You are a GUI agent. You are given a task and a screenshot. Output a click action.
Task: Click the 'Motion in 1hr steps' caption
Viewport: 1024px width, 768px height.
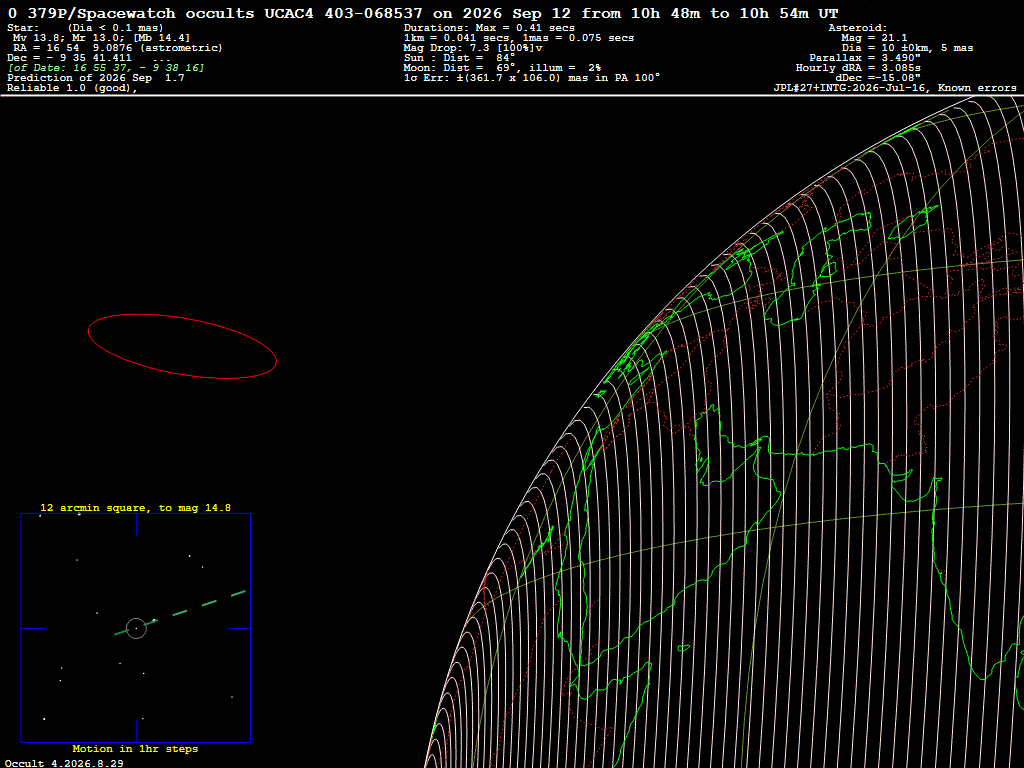click(x=135, y=748)
